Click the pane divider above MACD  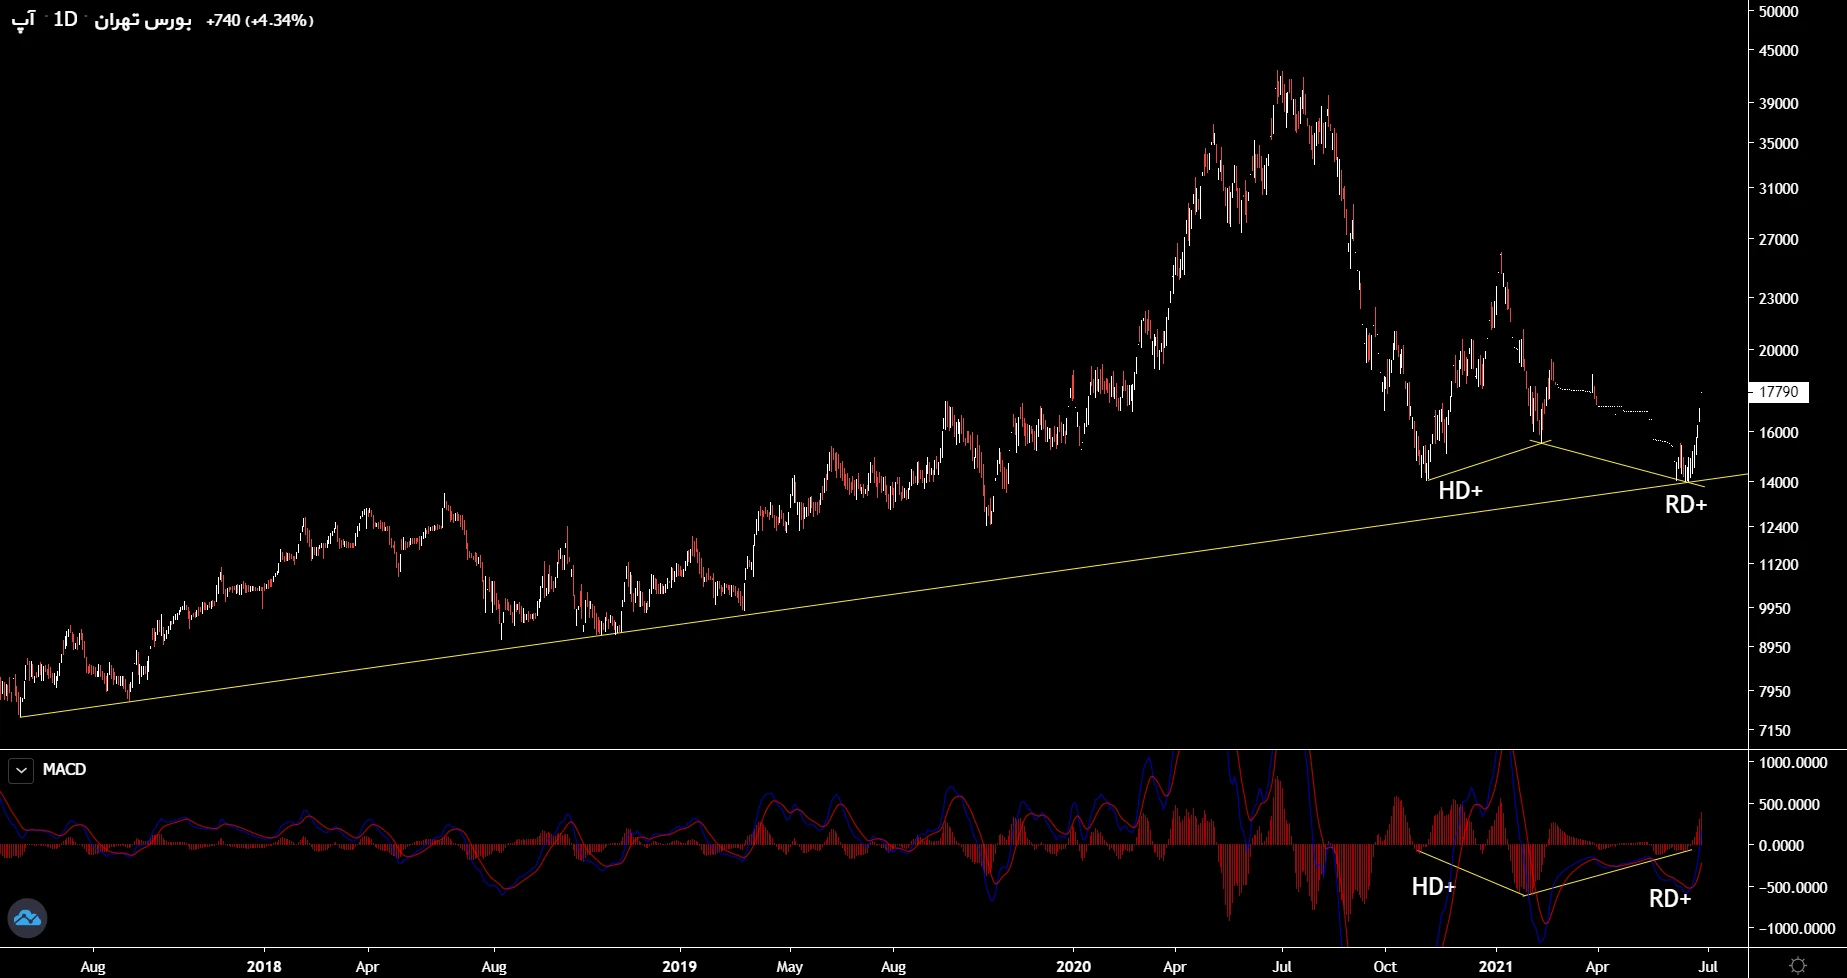coord(900,749)
